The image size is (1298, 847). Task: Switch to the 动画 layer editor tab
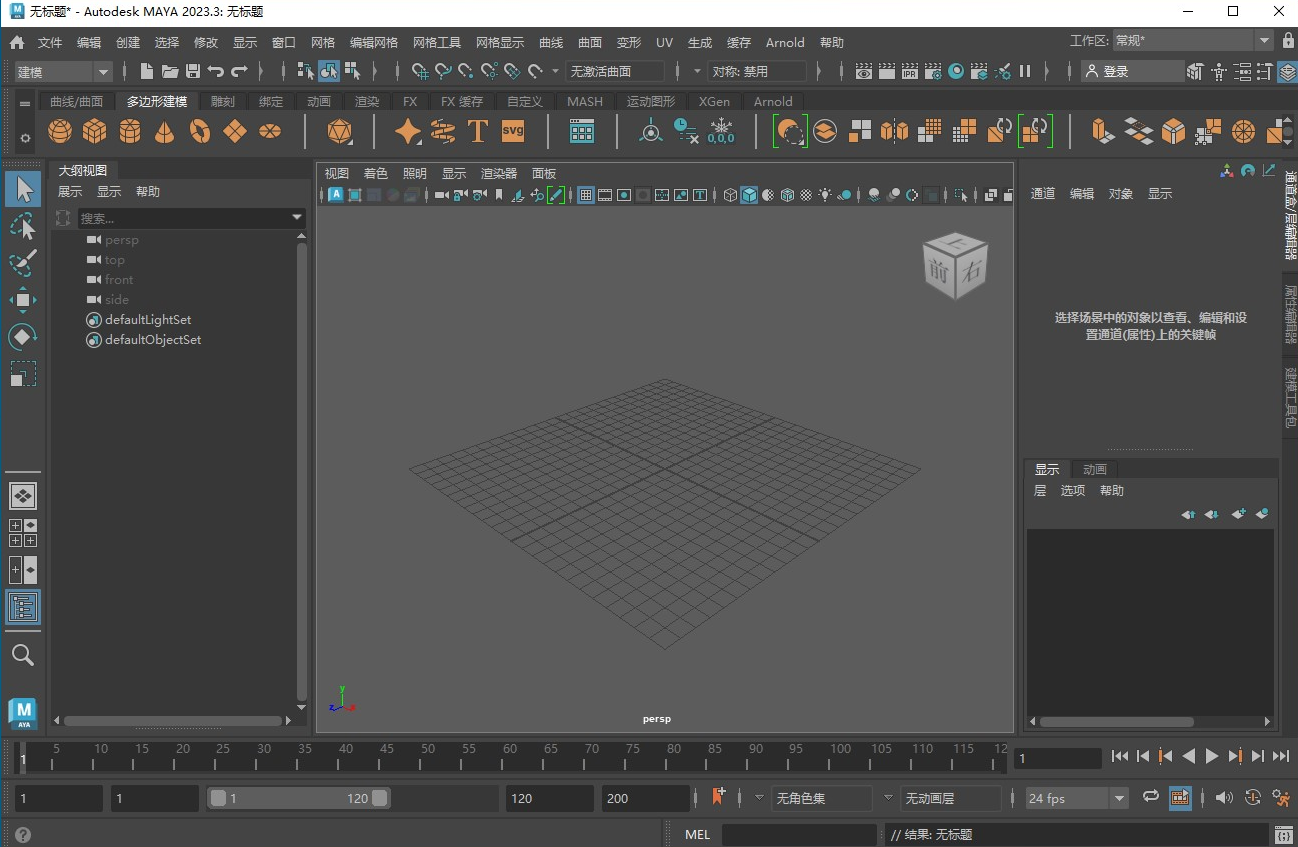pyautogui.click(x=1095, y=469)
